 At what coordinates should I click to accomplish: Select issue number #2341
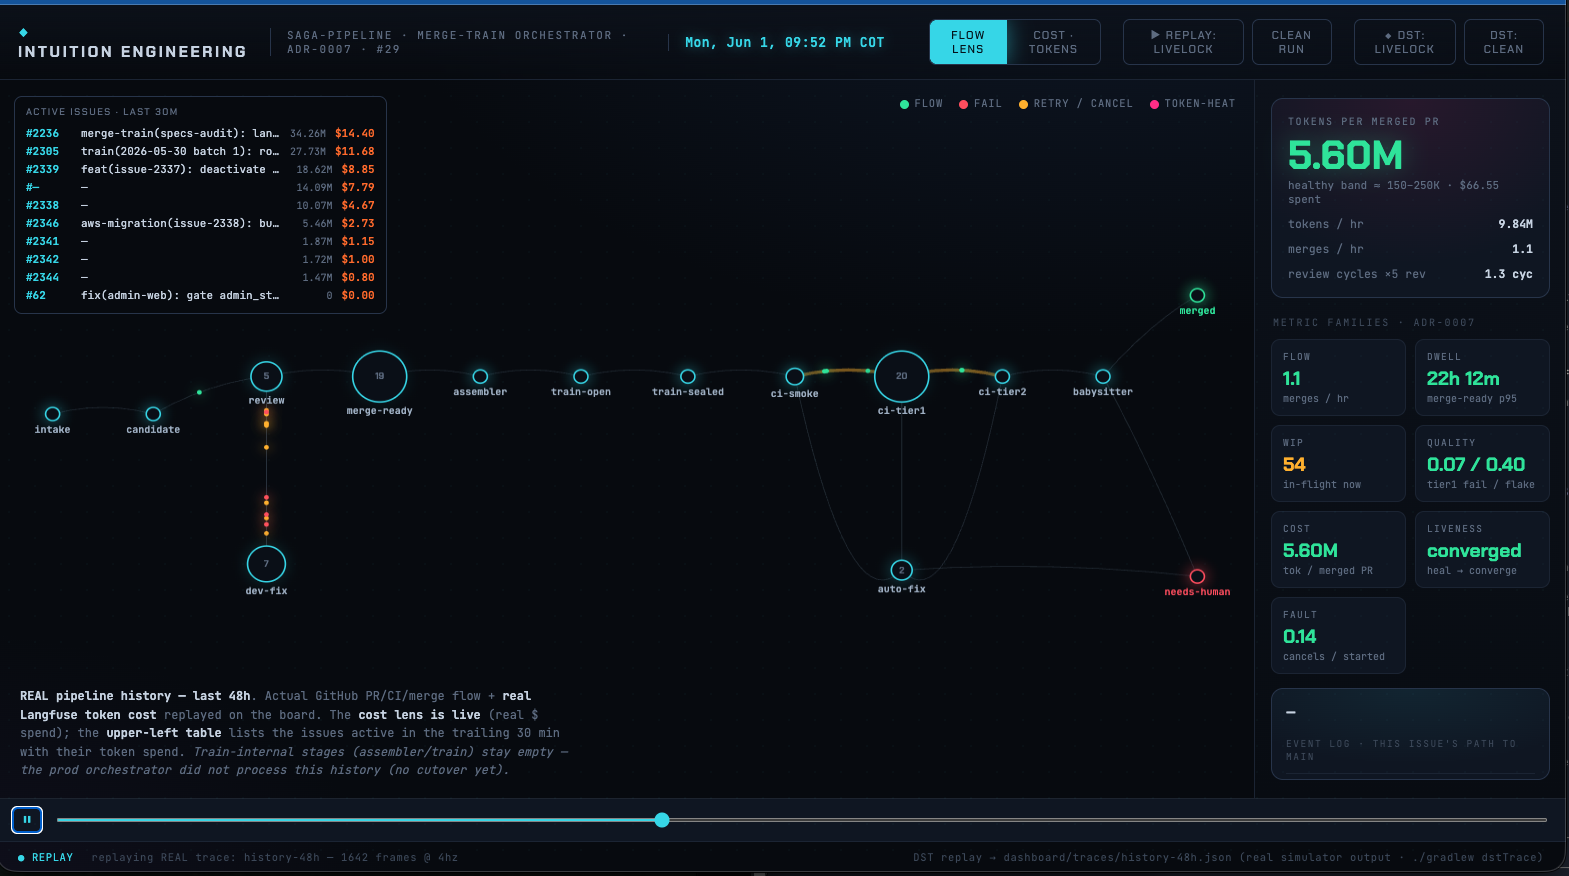[42, 241]
